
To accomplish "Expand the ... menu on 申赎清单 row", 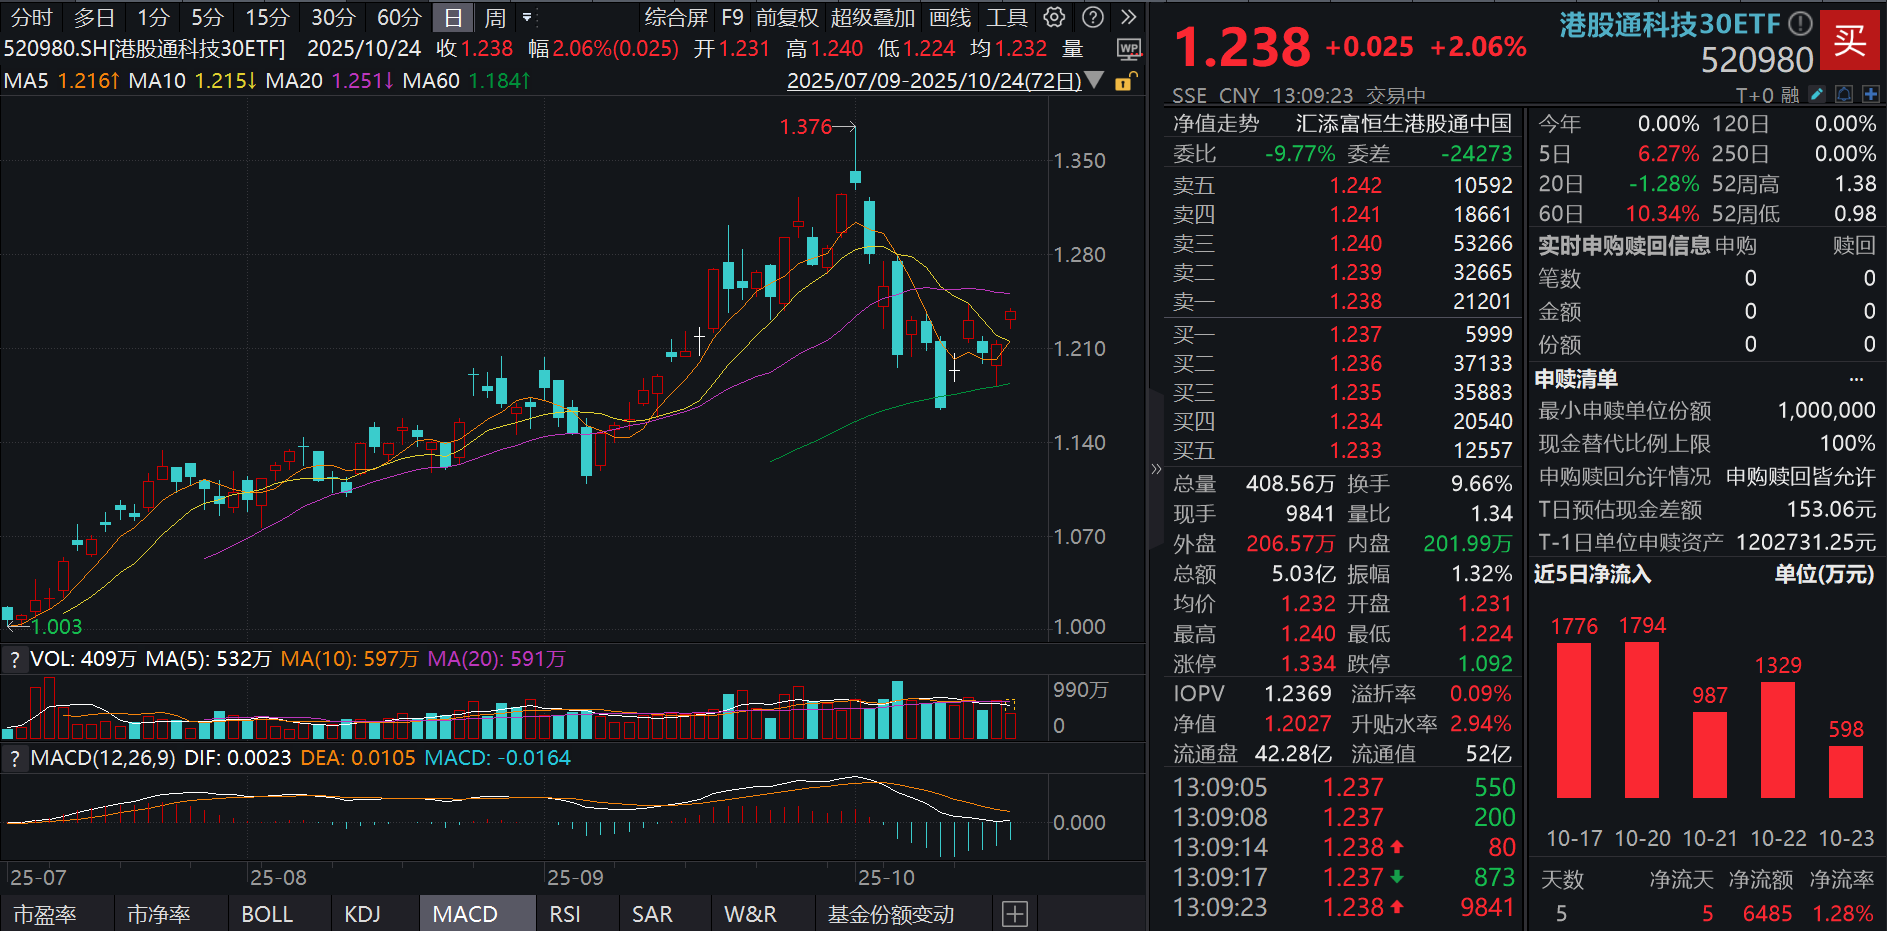I will [x=1857, y=378].
